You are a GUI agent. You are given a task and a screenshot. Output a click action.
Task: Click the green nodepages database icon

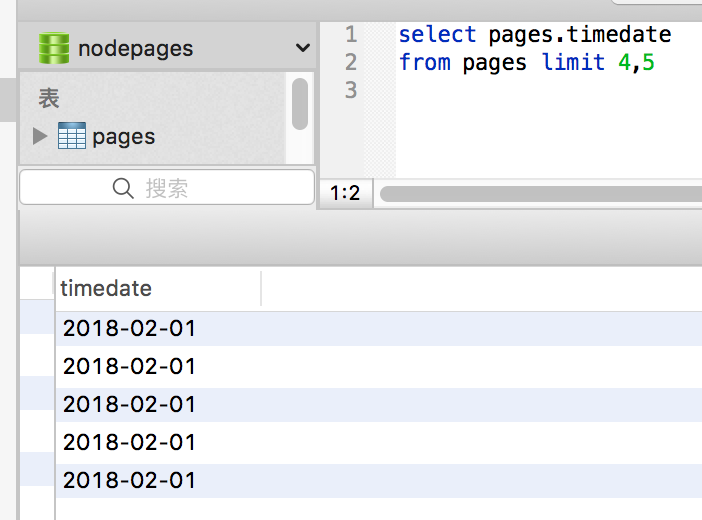54,48
